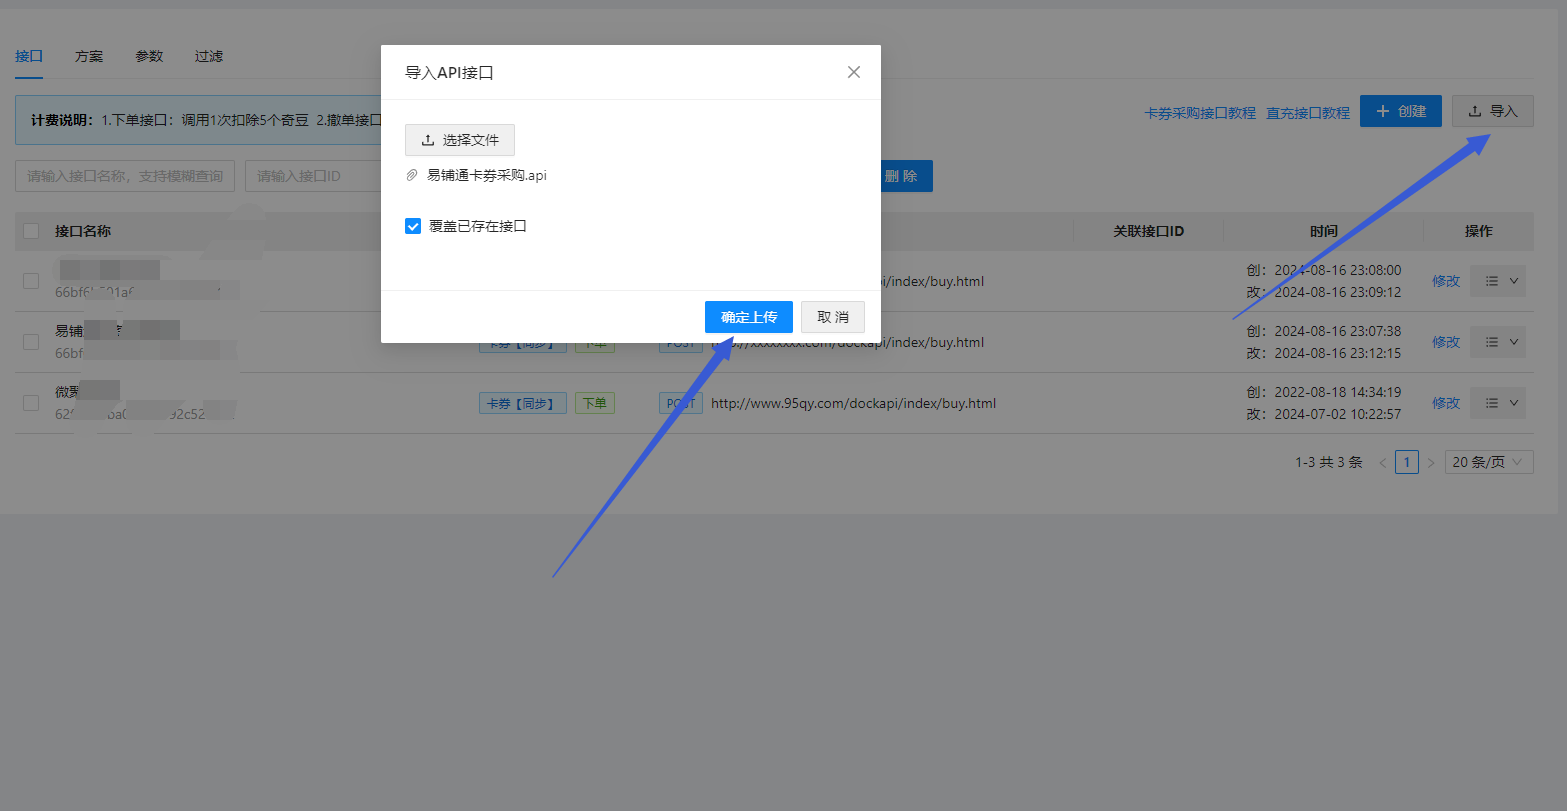Confirm upload with 确定上传 button
The width and height of the screenshot is (1567, 811).
[749, 317]
